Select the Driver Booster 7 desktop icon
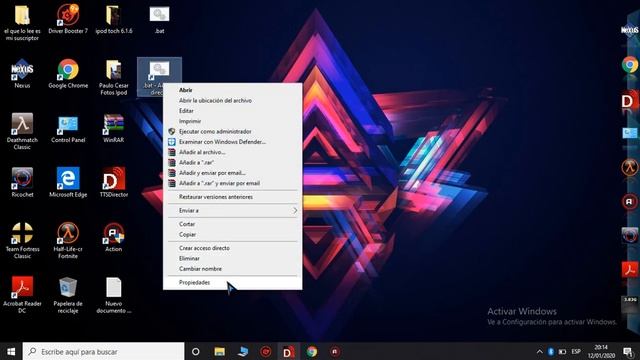Viewport: 640px width, 360px height. pos(68,19)
